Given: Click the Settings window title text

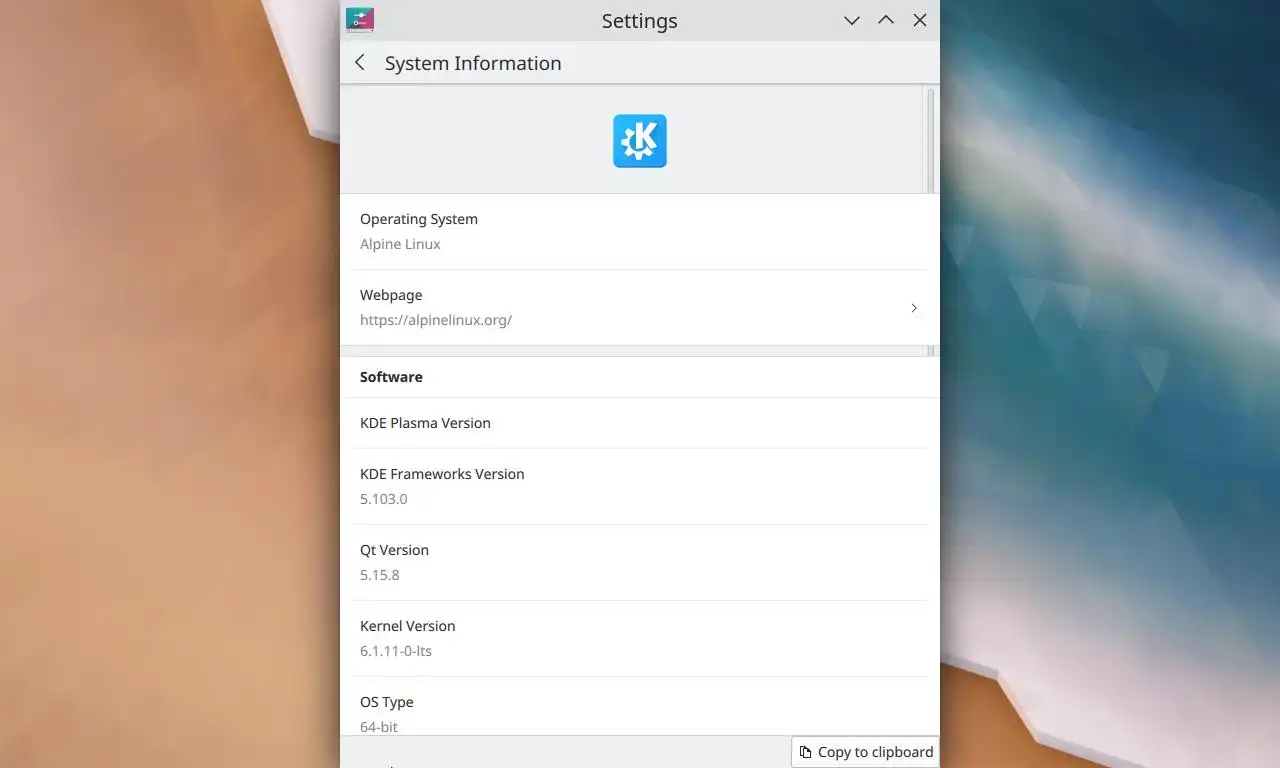Looking at the screenshot, I should pos(640,20).
